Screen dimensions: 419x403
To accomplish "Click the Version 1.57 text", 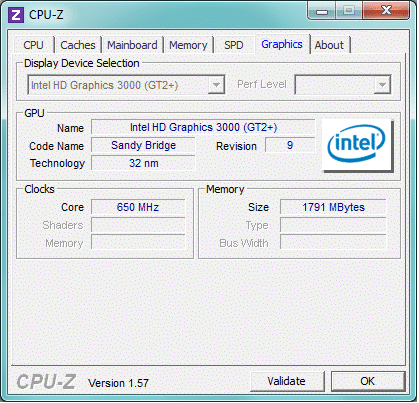I will (x=118, y=383).
